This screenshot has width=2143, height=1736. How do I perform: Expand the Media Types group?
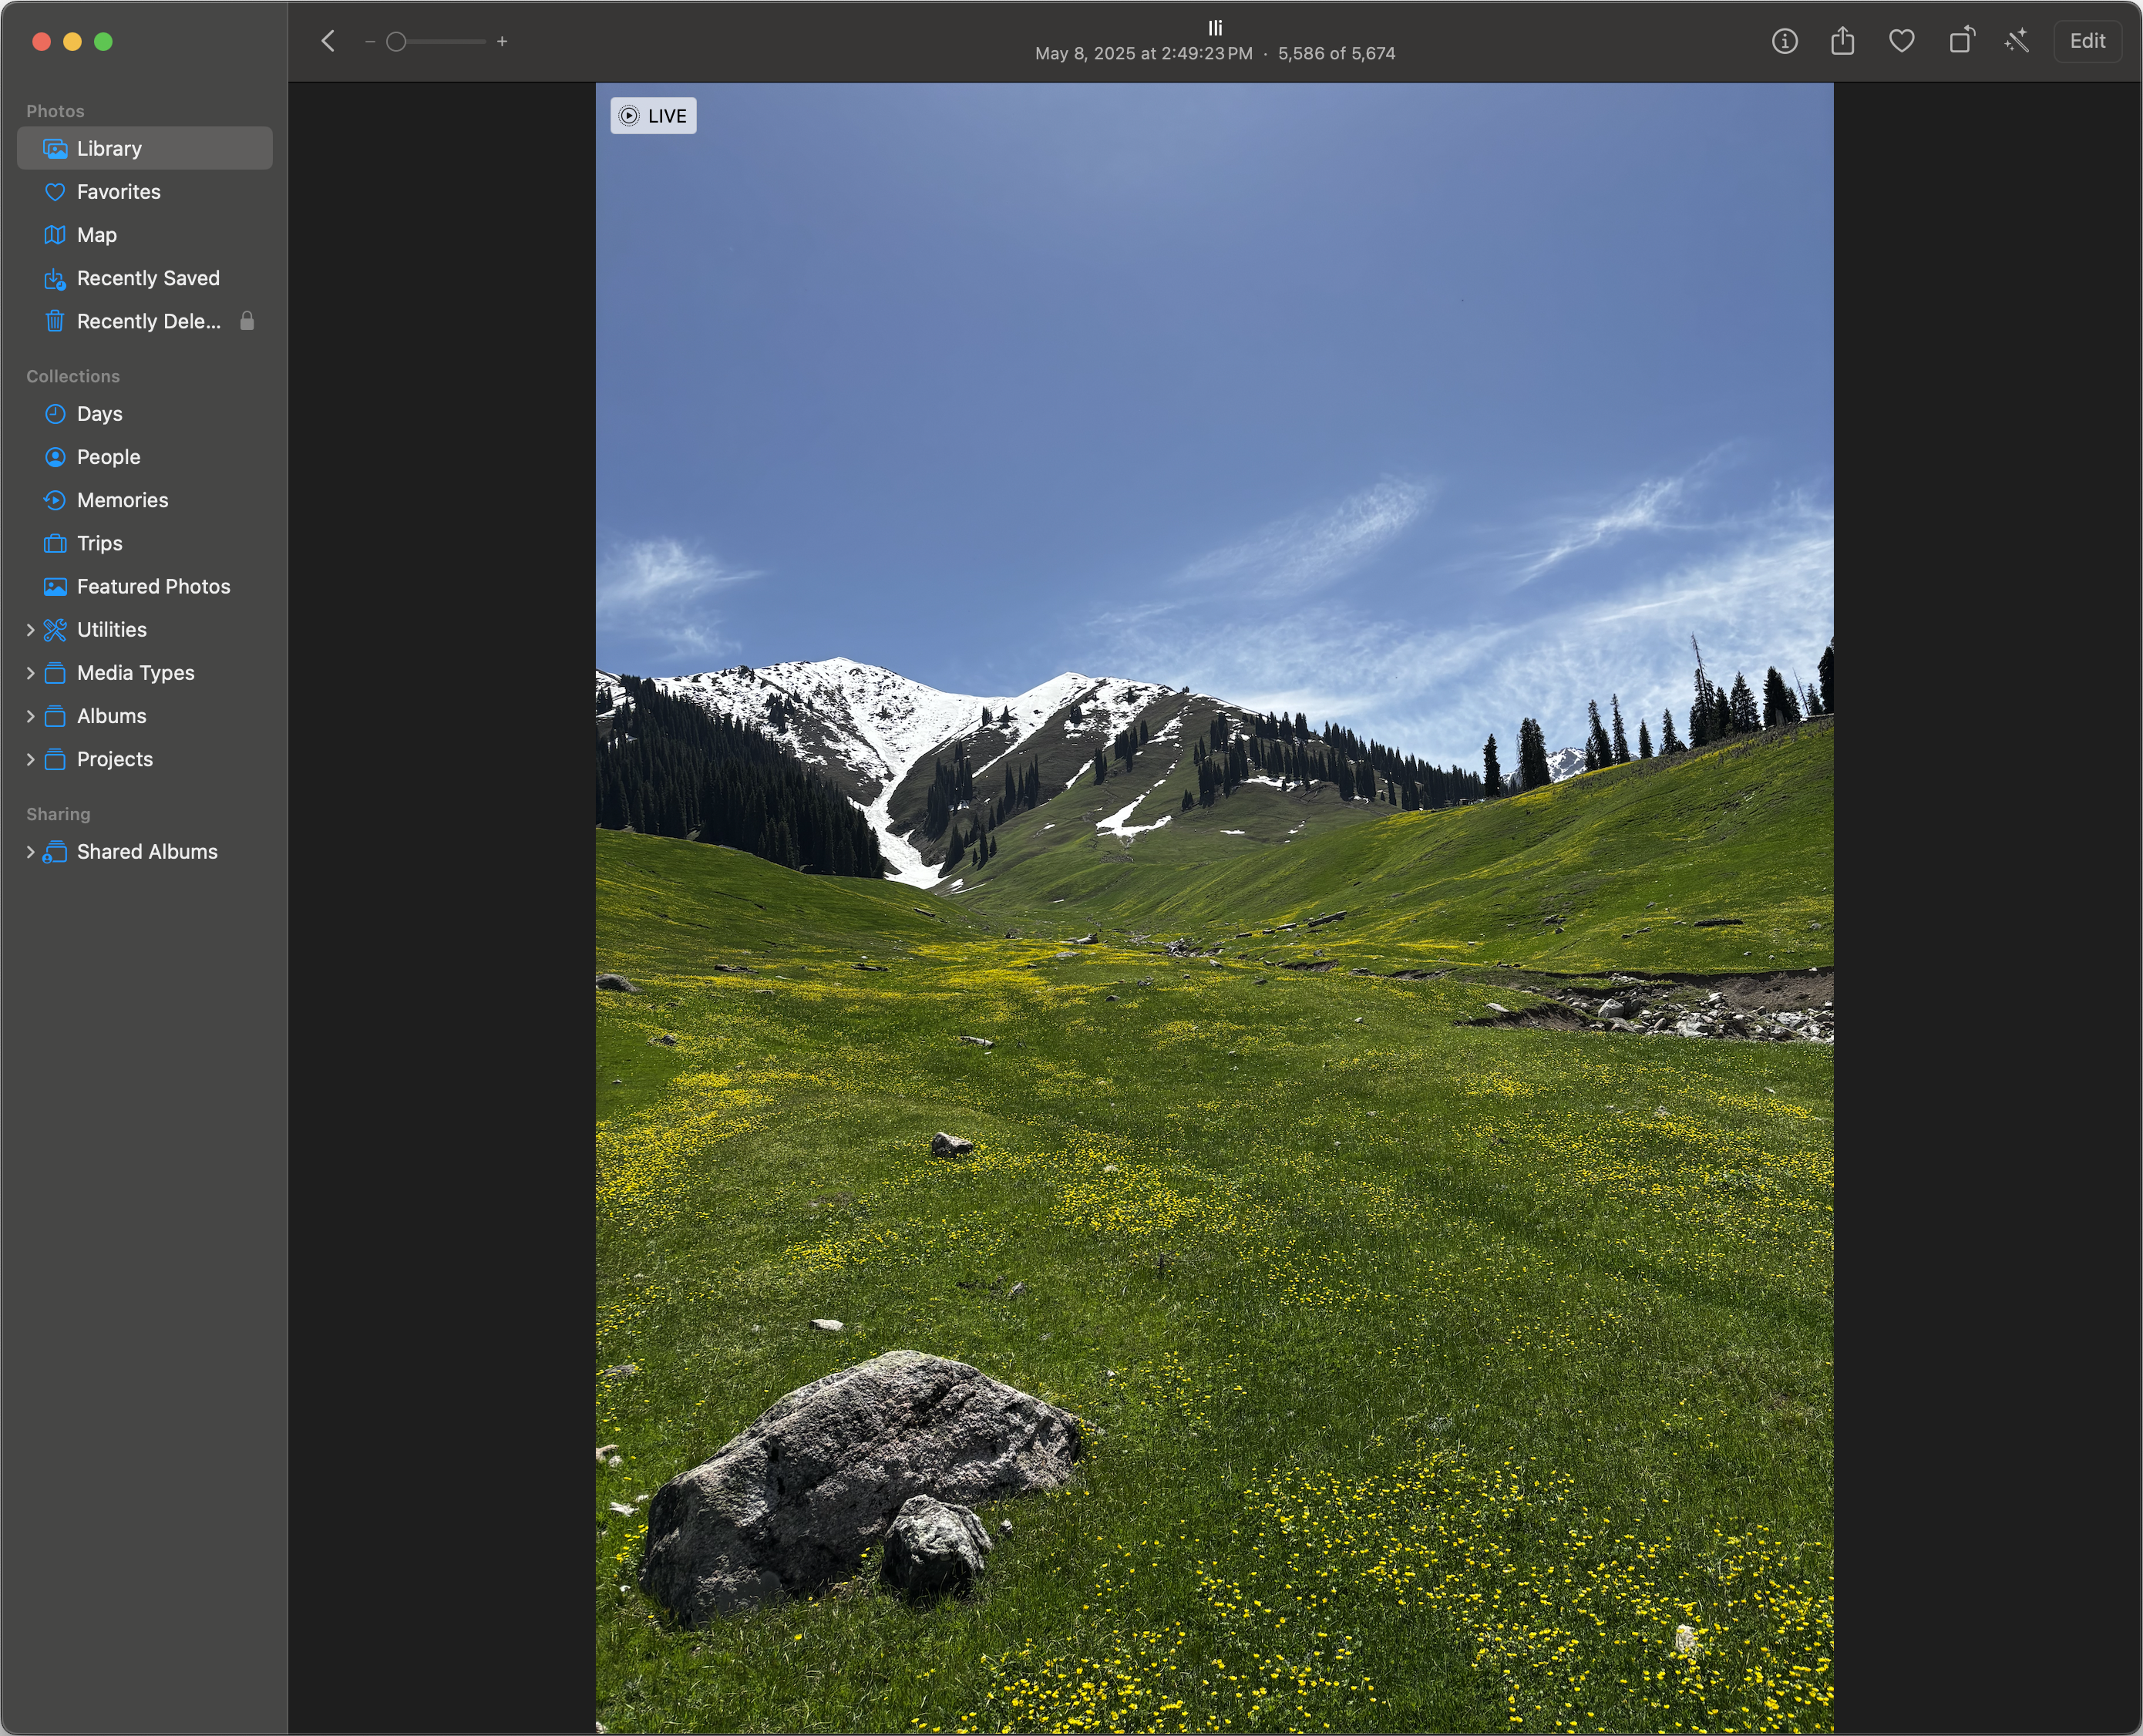coord(30,673)
